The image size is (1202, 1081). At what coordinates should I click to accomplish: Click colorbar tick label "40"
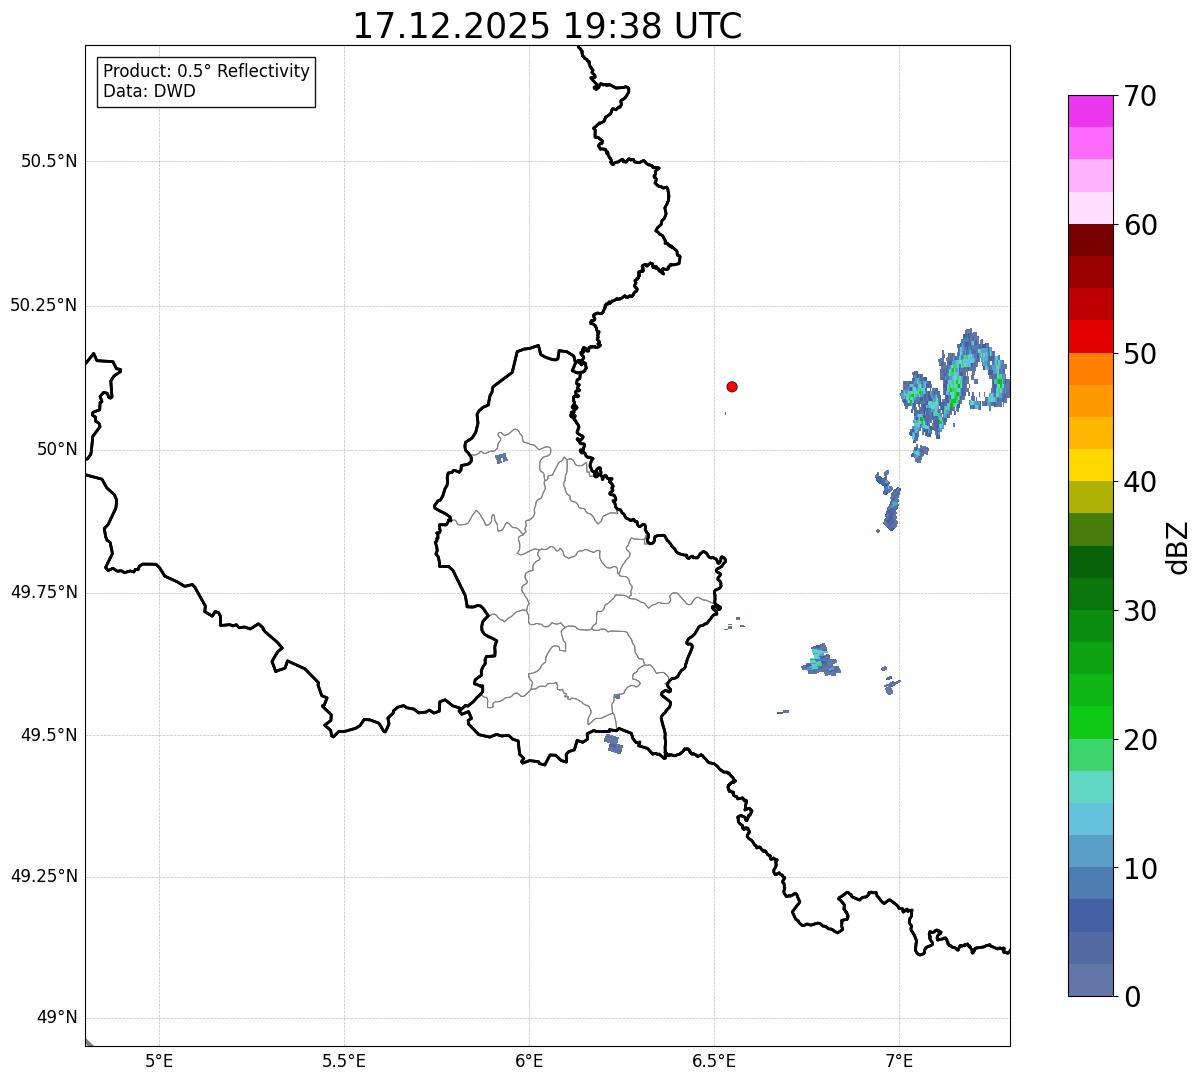tap(1140, 482)
